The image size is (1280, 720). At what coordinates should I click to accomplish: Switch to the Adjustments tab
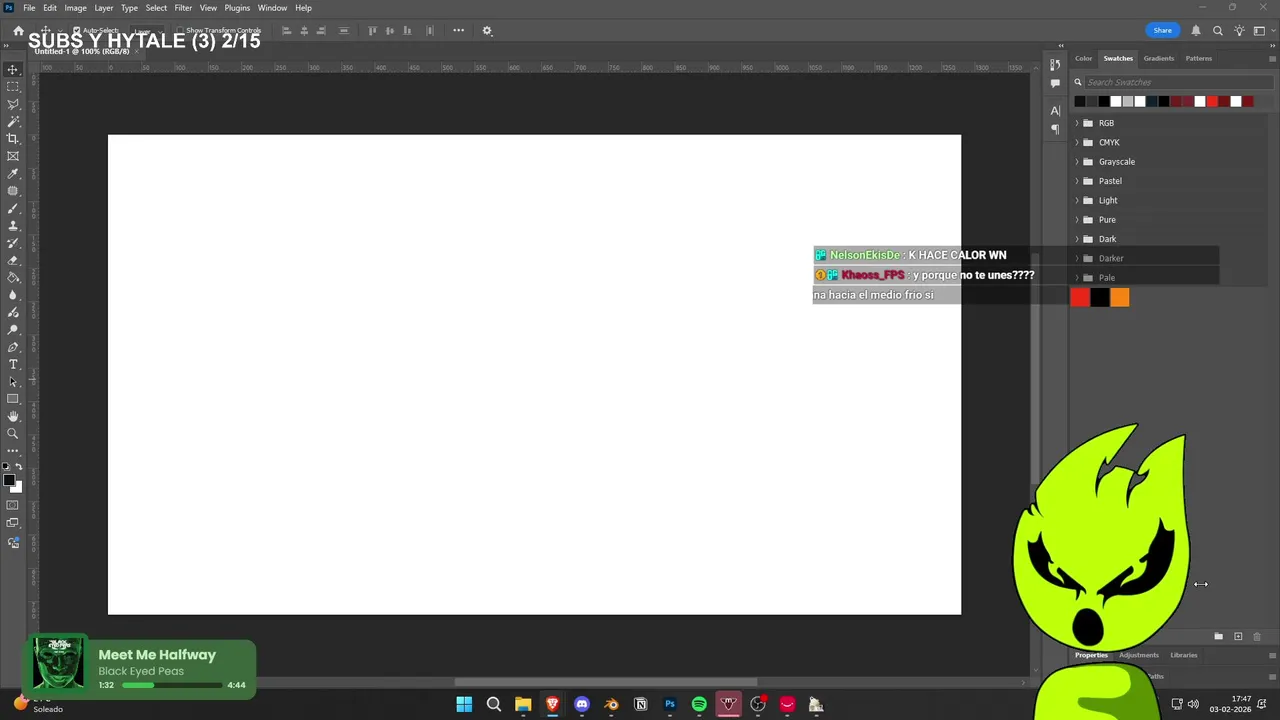pos(1139,655)
